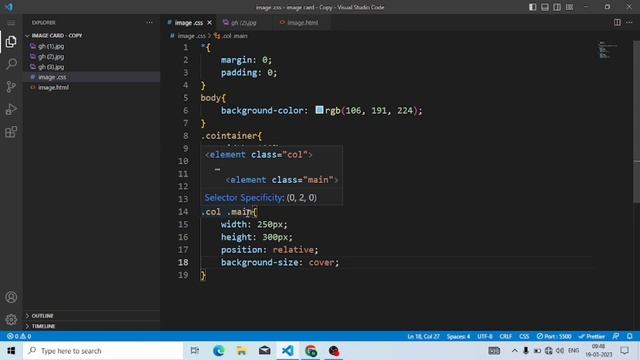
Task: Click Prettier status bar item
Action: [x=591, y=336]
